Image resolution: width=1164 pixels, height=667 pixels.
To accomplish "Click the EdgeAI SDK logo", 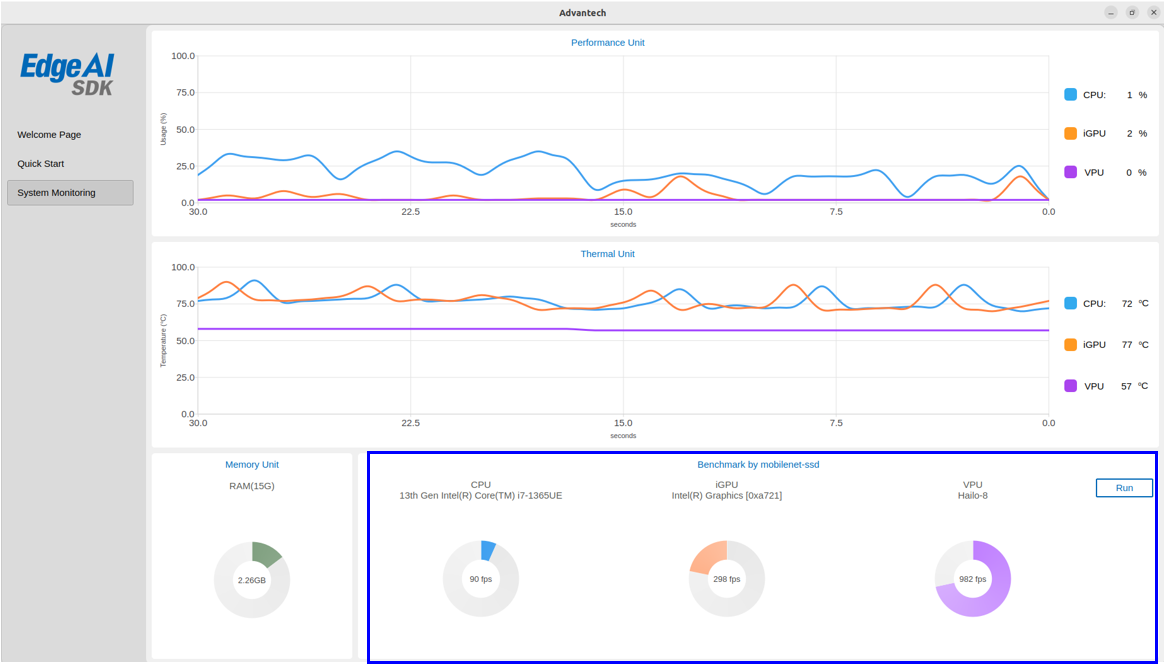I will [x=68, y=75].
